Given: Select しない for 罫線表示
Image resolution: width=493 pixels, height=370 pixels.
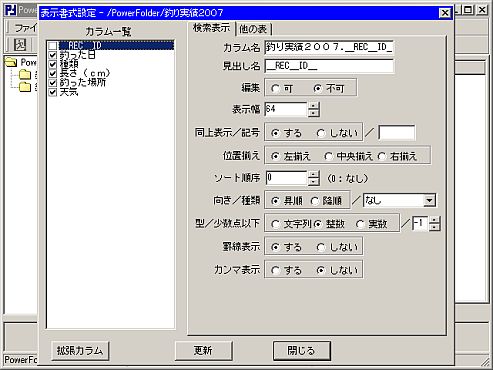Looking at the screenshot, I should coord(321,247).
